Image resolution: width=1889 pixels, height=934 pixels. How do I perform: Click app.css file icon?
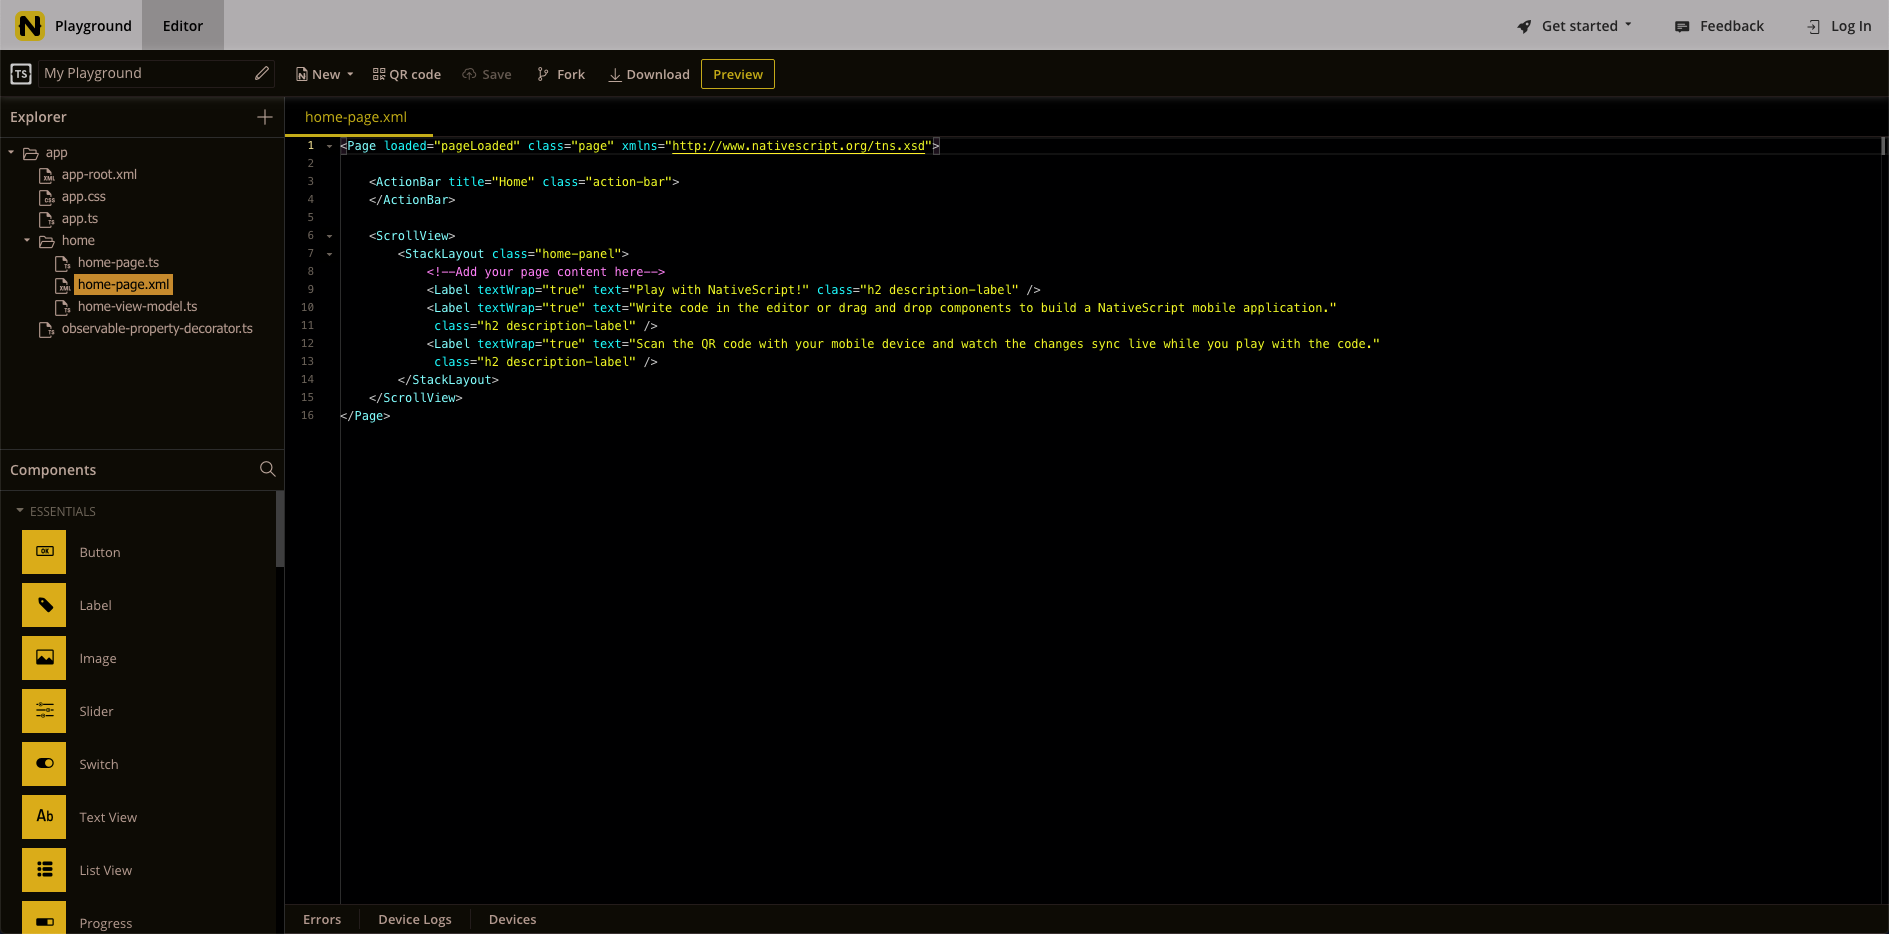[46, 197]
